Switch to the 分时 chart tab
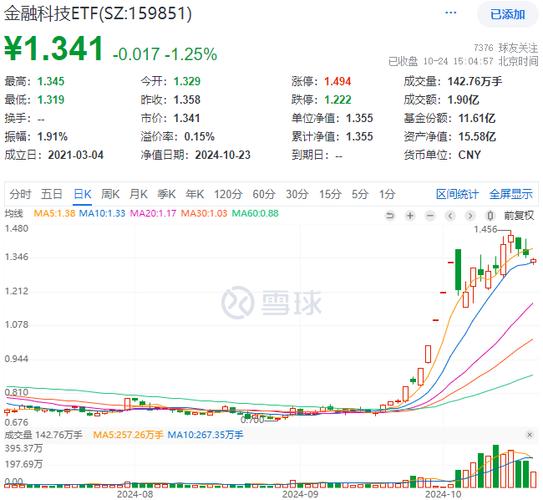This screenshot has height=500, width=543. [x=20, y=194]
